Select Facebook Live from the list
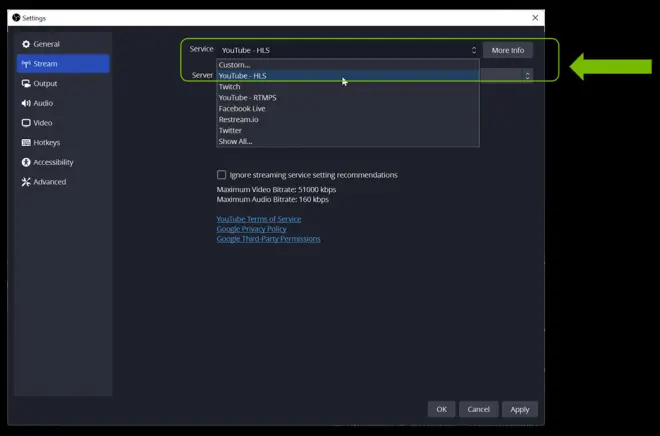Screen dimensions: 660x436 [x=348, y=109]
